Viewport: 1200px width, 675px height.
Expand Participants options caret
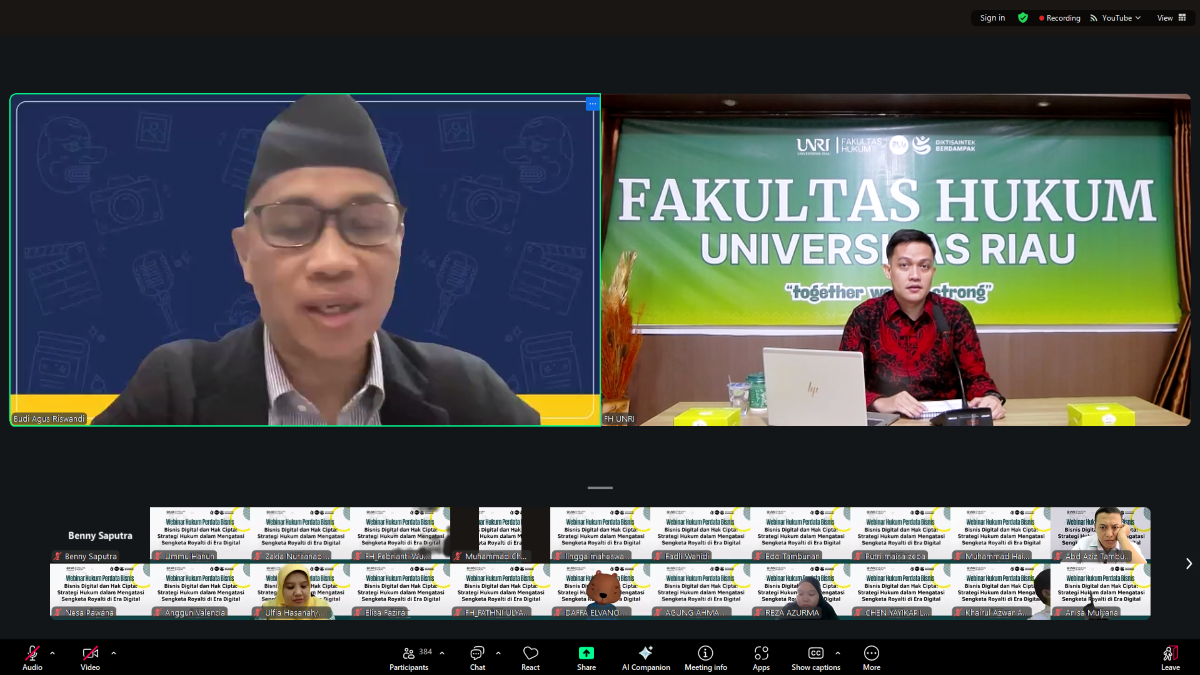(x=442, y=653)
